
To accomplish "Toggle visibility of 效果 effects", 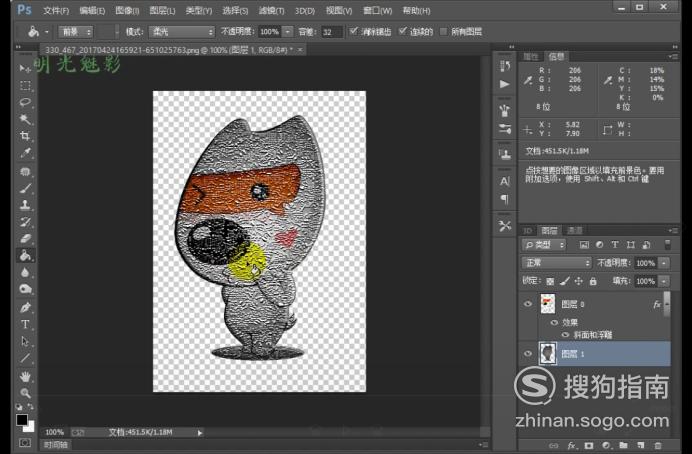I will [x=554, y=323].
